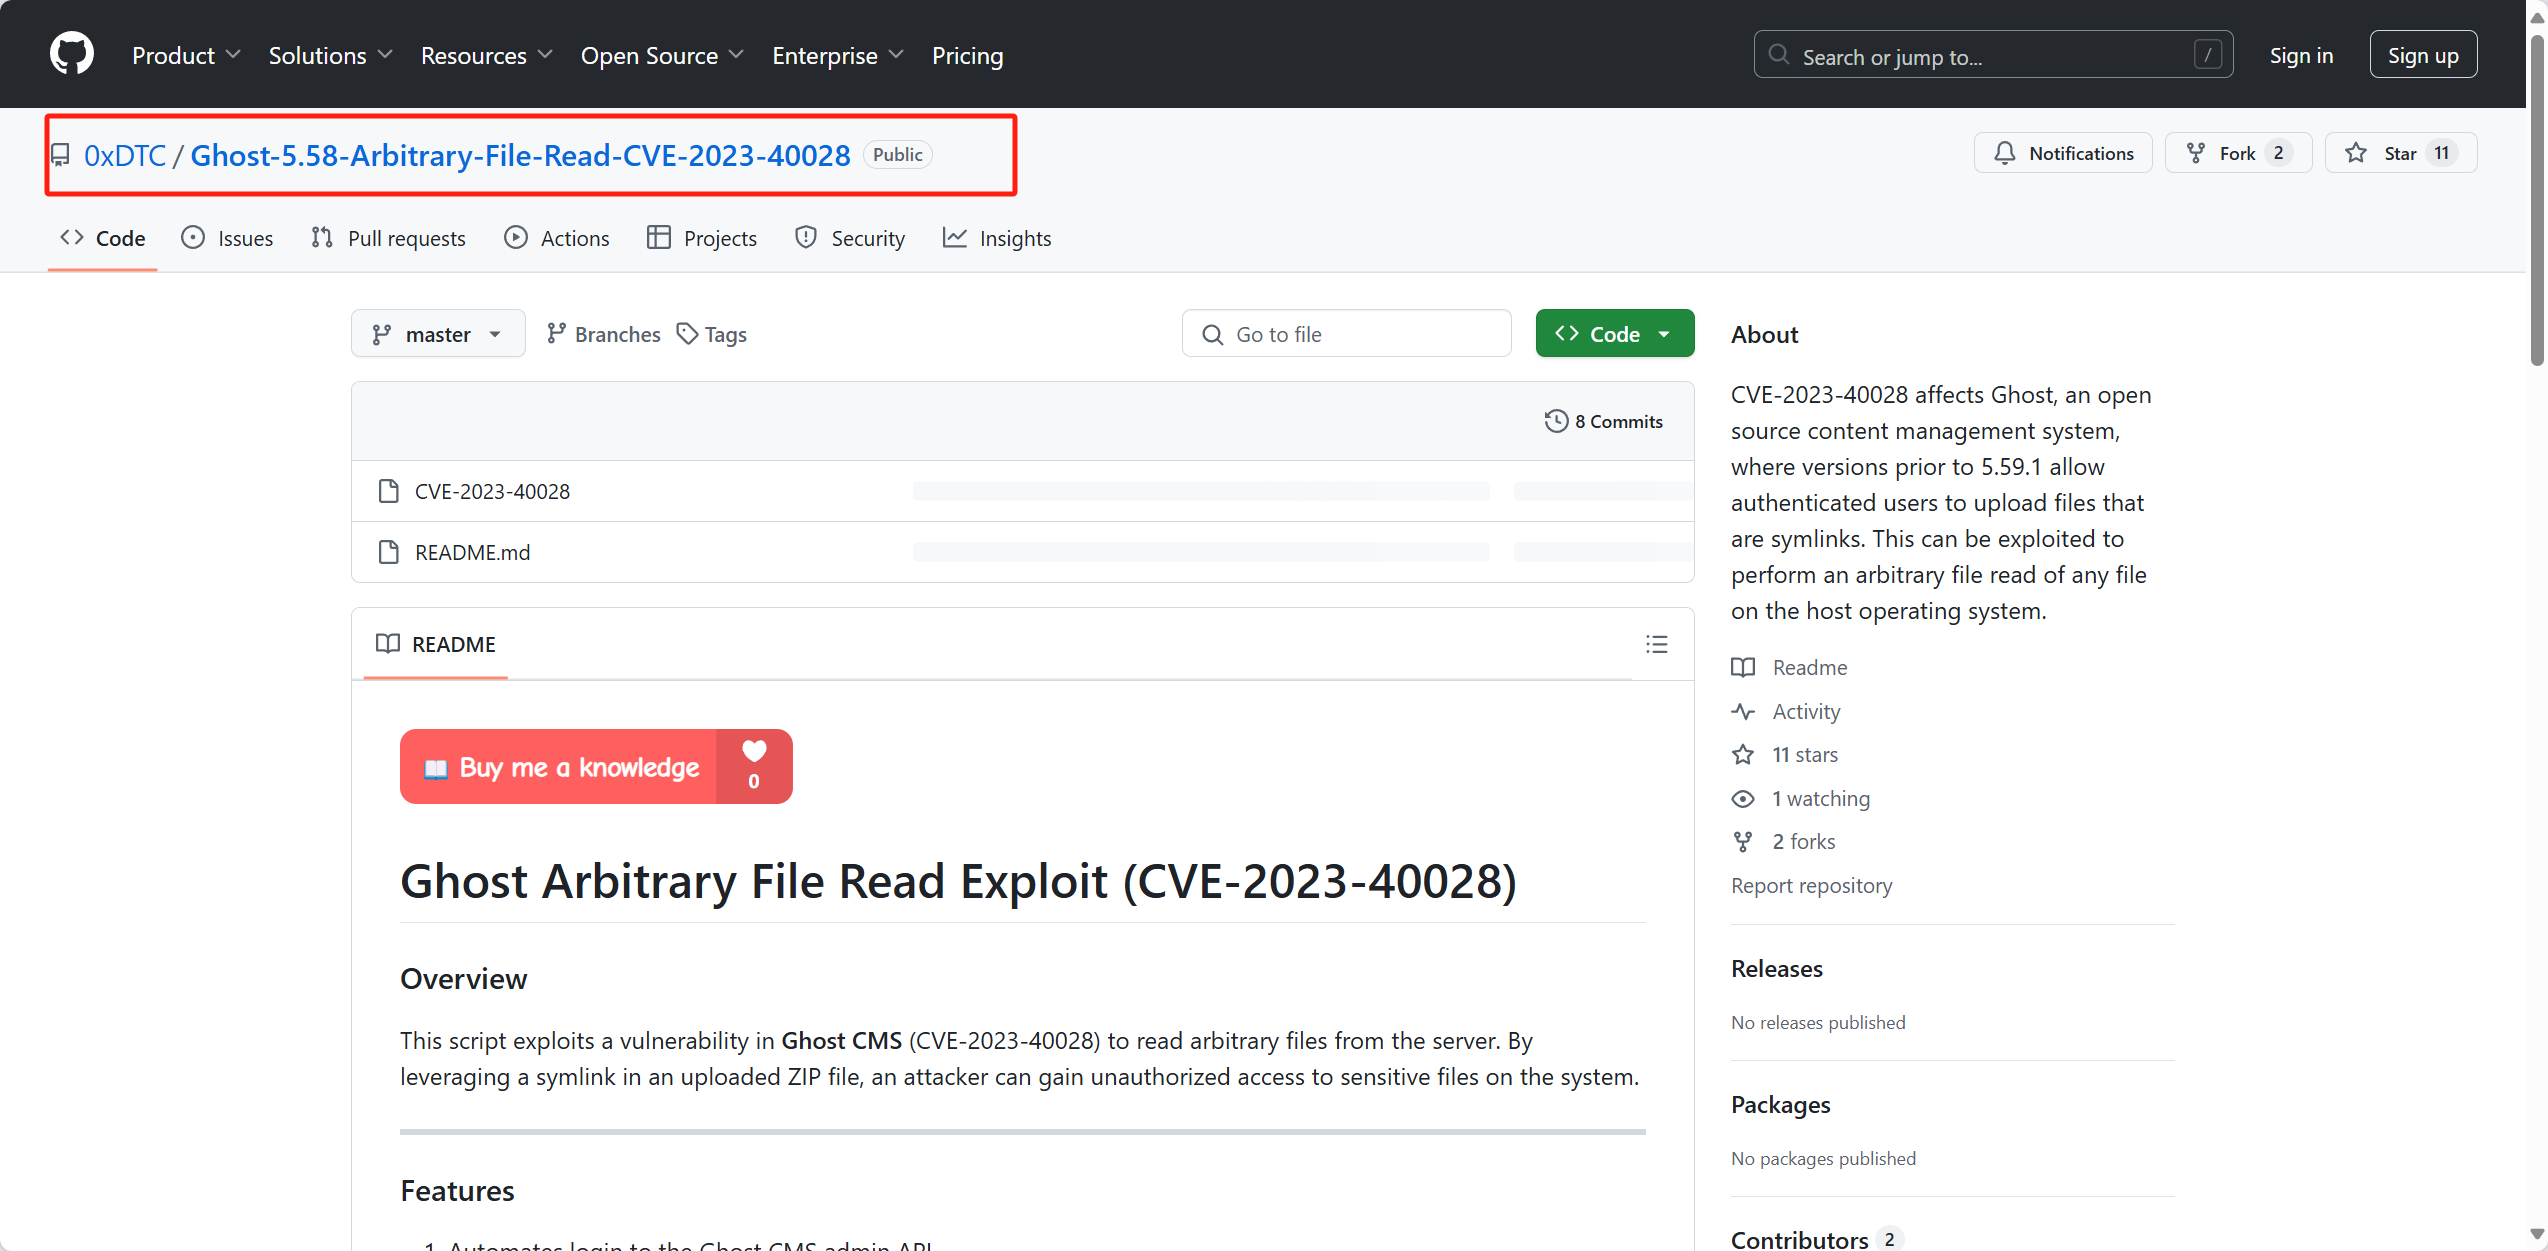Expand the green Code dropdown button
Screen dimensions: 2548x1251
coord(1614,334)
